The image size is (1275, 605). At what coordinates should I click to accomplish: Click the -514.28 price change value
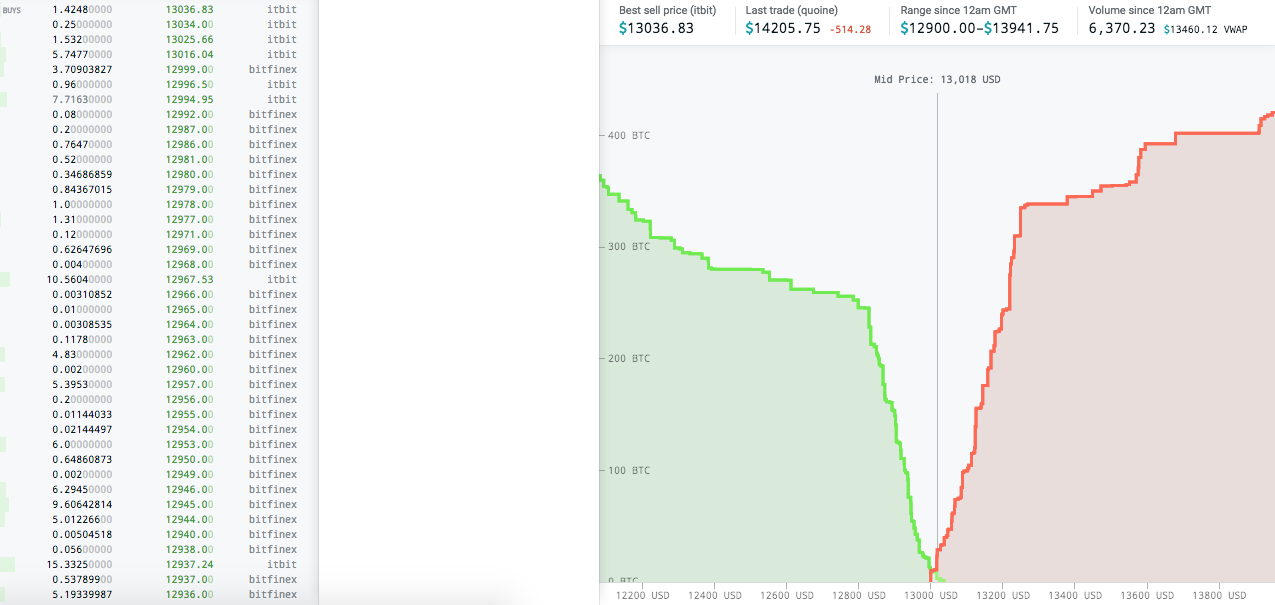pos(850,29)
